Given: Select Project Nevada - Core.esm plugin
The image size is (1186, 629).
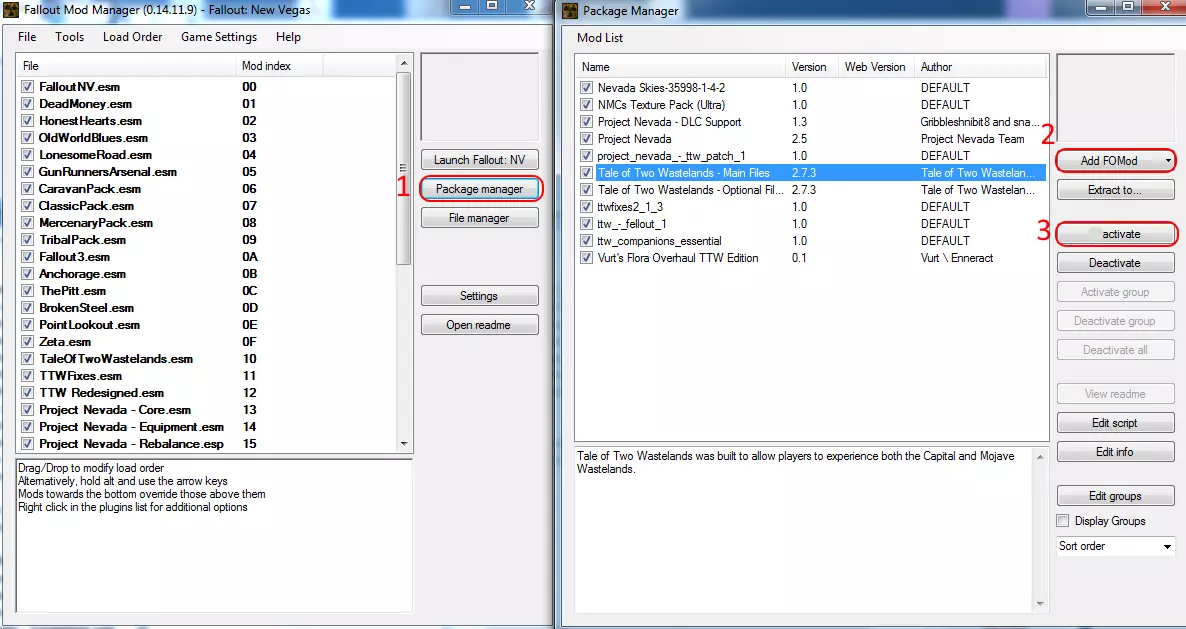Looking at the screenshot, I should [115, 411].
